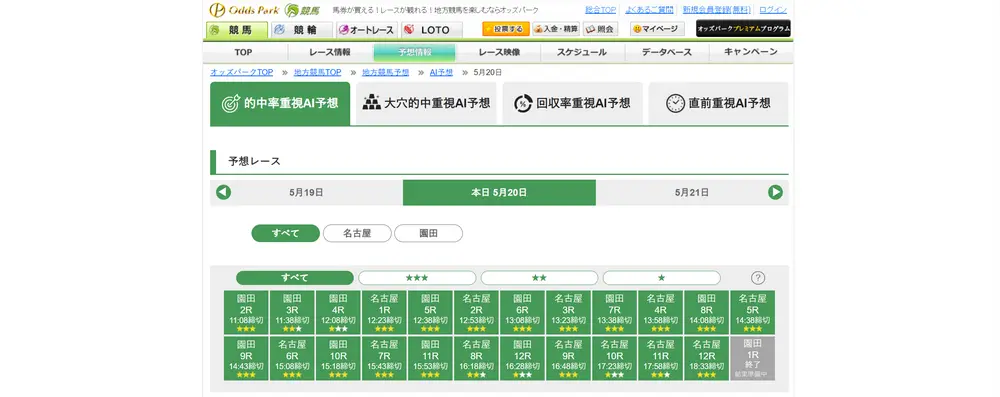The image size is (1000, 397).
Task: Select 回収率重視AI予想 tab
Action: [x=572, y=103]
